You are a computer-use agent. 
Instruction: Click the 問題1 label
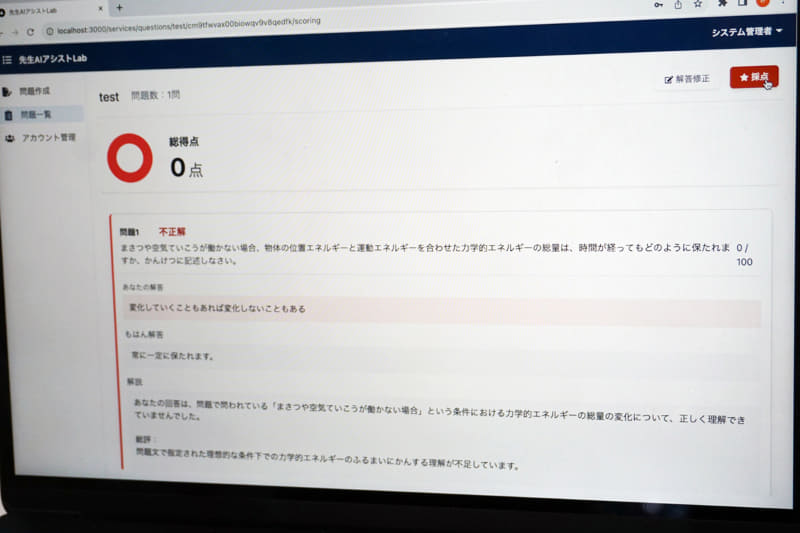(x=130, y=233)
